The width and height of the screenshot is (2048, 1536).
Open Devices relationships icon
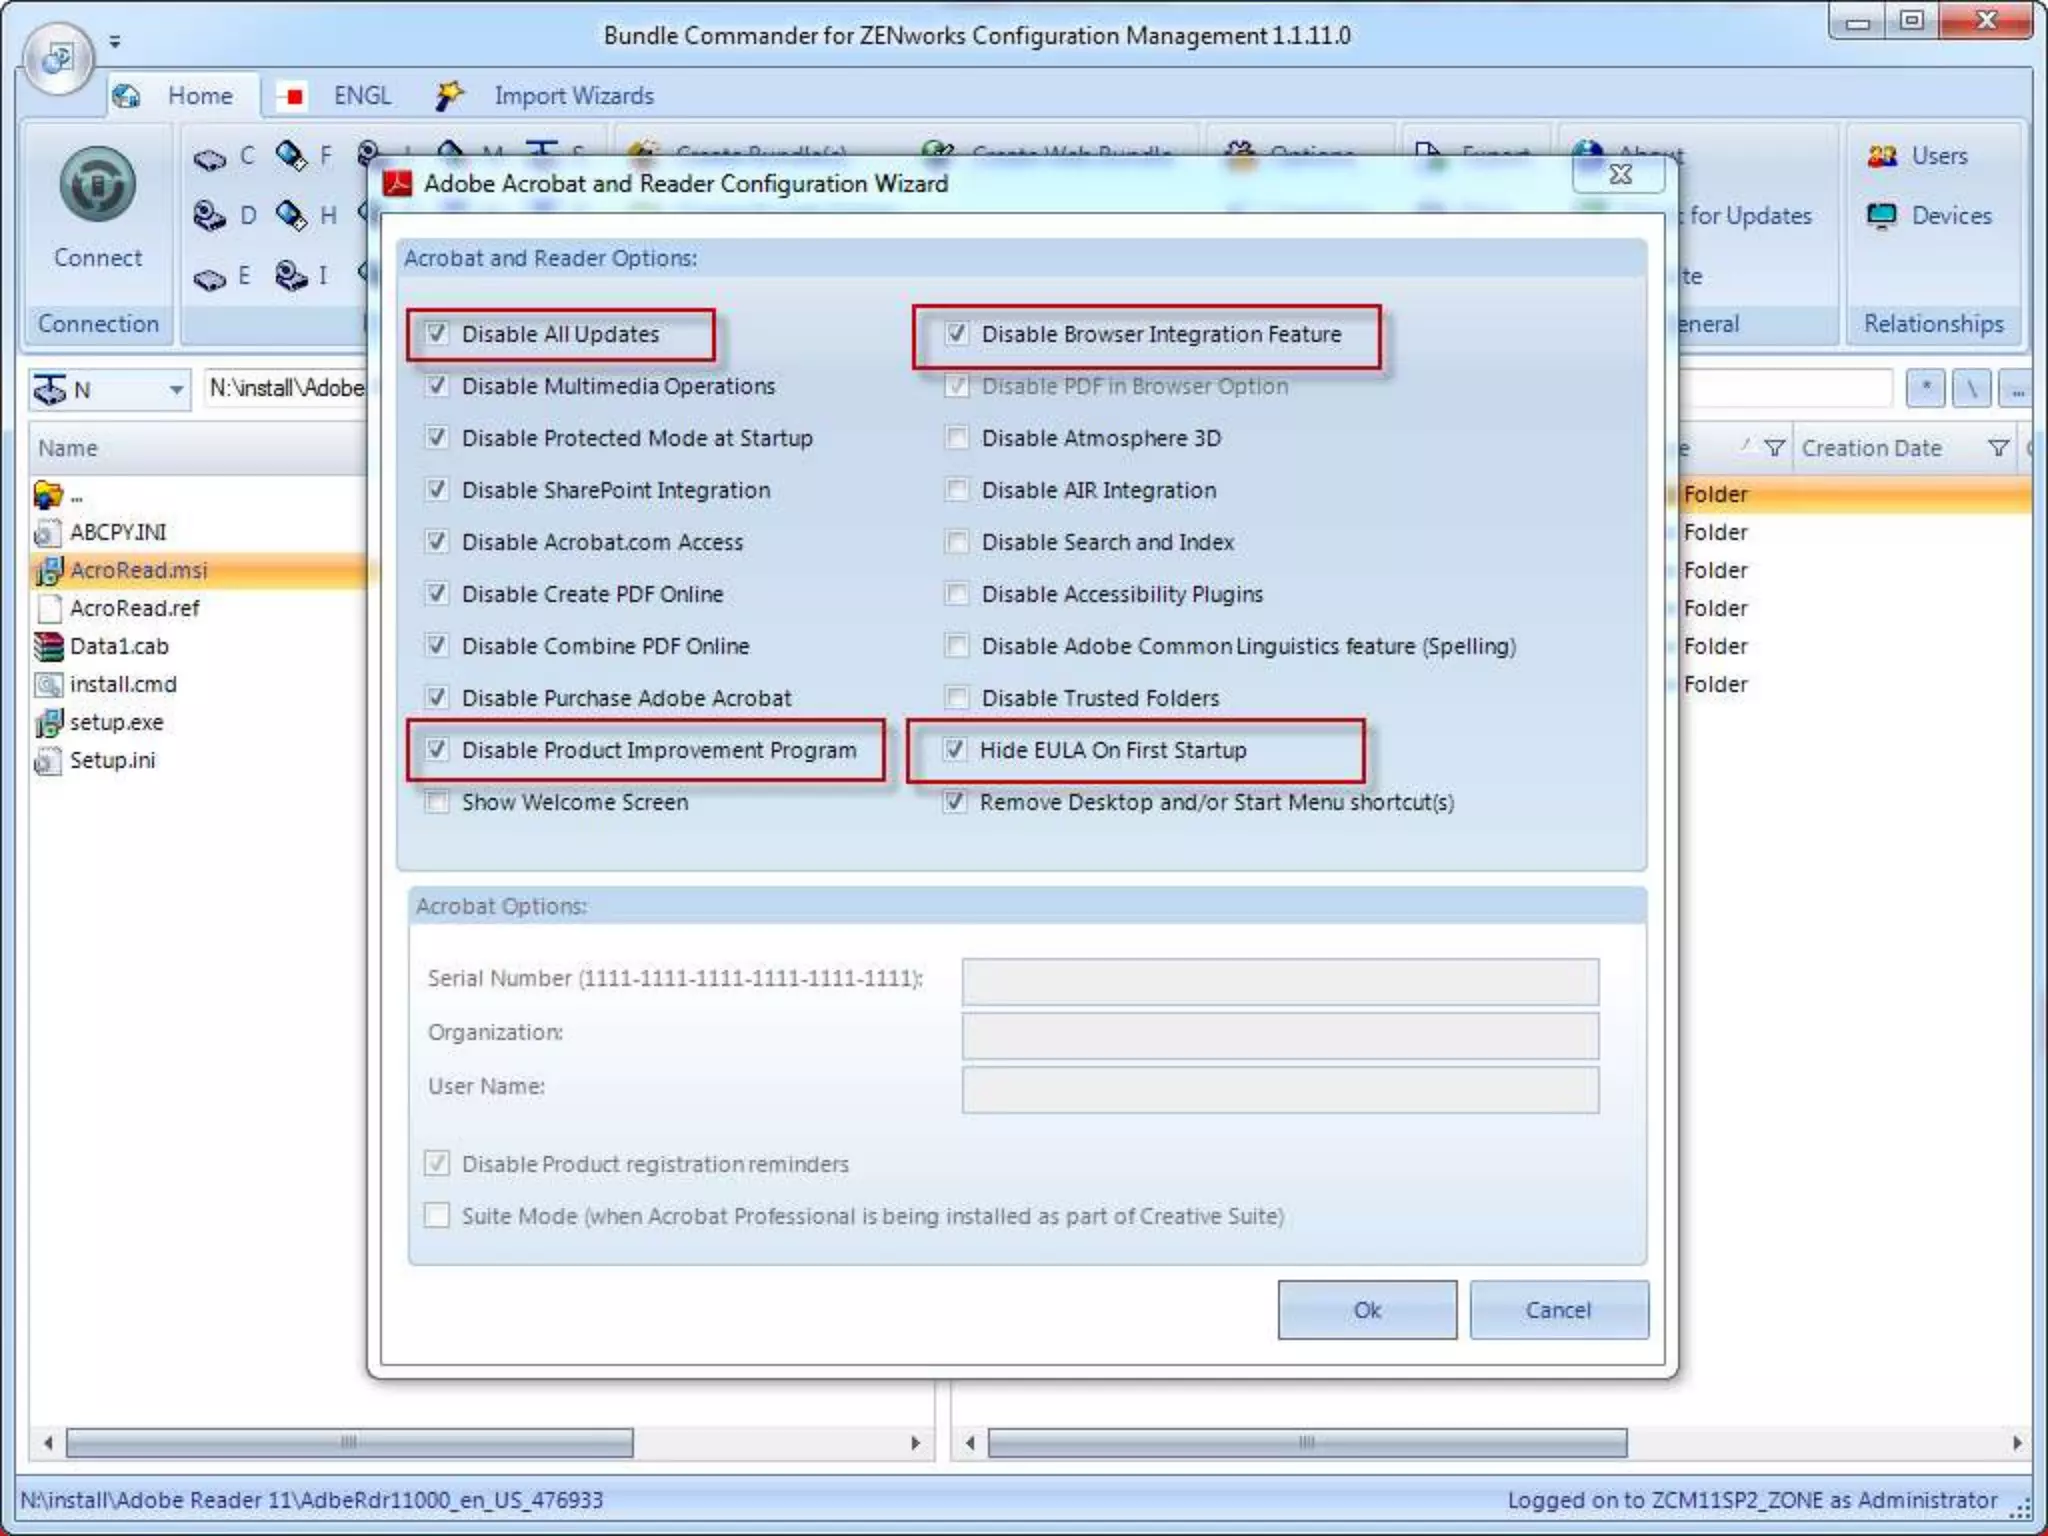[1882, 216]
